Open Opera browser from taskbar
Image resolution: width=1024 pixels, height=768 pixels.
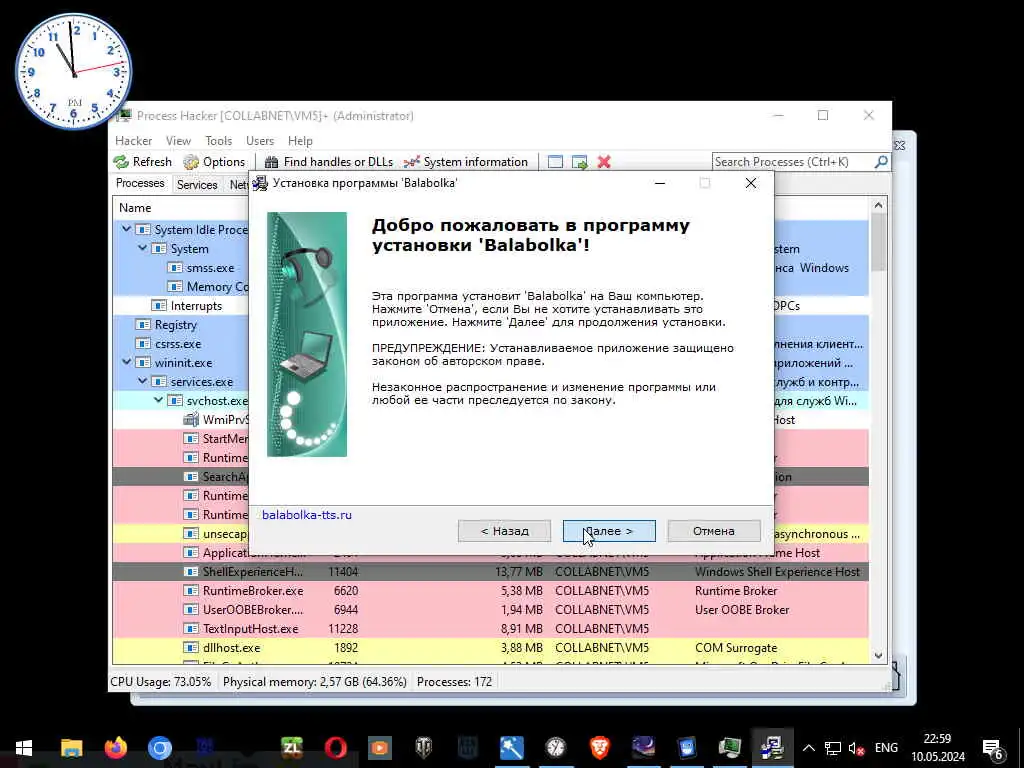coord(336,748)
